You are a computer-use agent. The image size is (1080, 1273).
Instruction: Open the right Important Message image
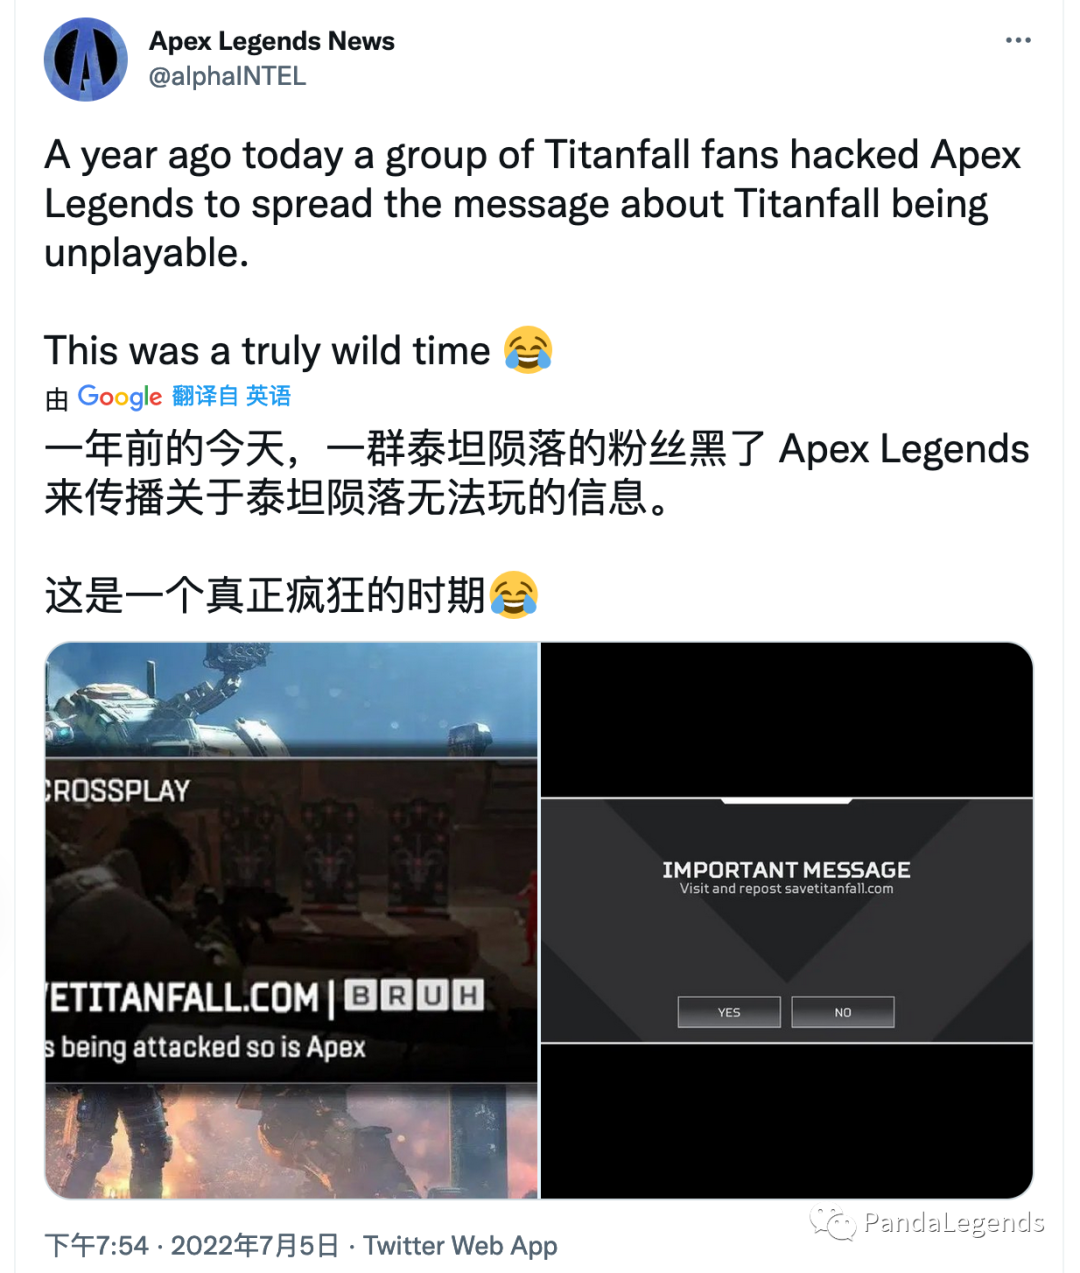[787, 920]
